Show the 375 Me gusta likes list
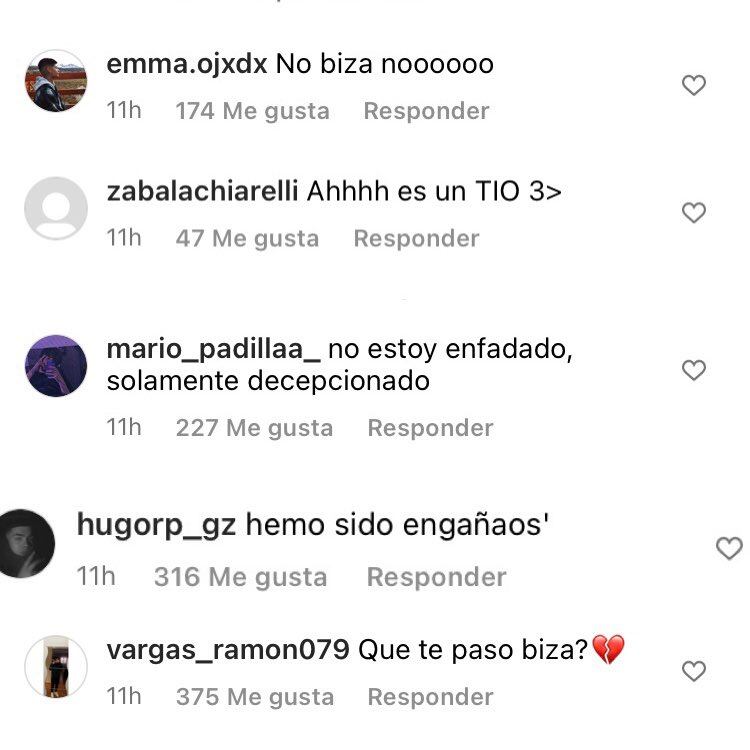Viewport: 750px width, 750px height. (255, 697)
